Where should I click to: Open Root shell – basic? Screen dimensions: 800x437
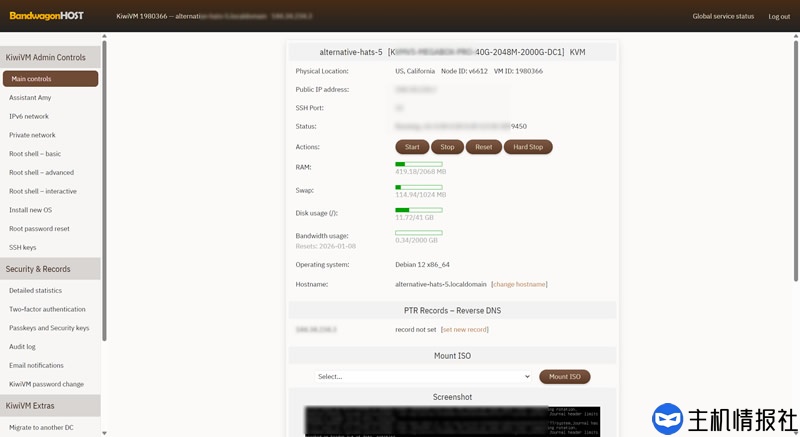(35, 154)
